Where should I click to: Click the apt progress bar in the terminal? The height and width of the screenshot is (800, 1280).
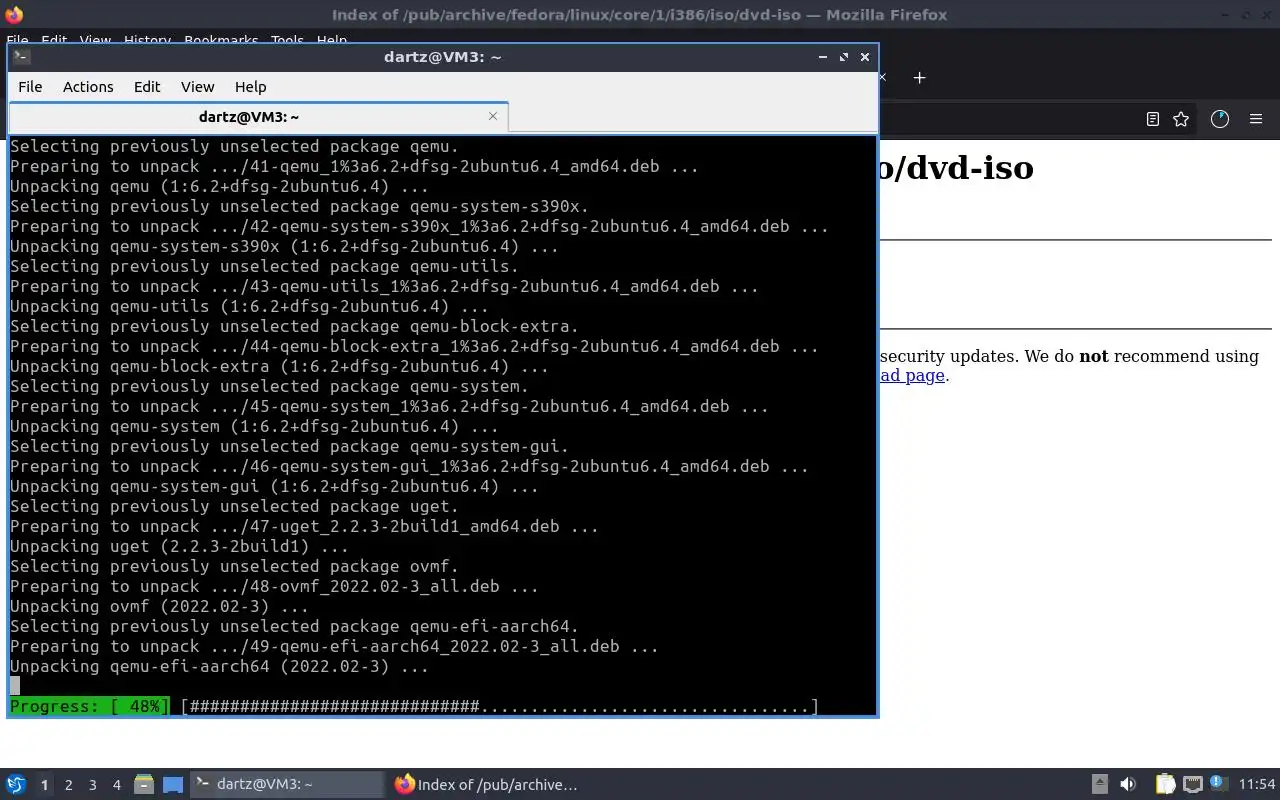(x=499, y=707)
